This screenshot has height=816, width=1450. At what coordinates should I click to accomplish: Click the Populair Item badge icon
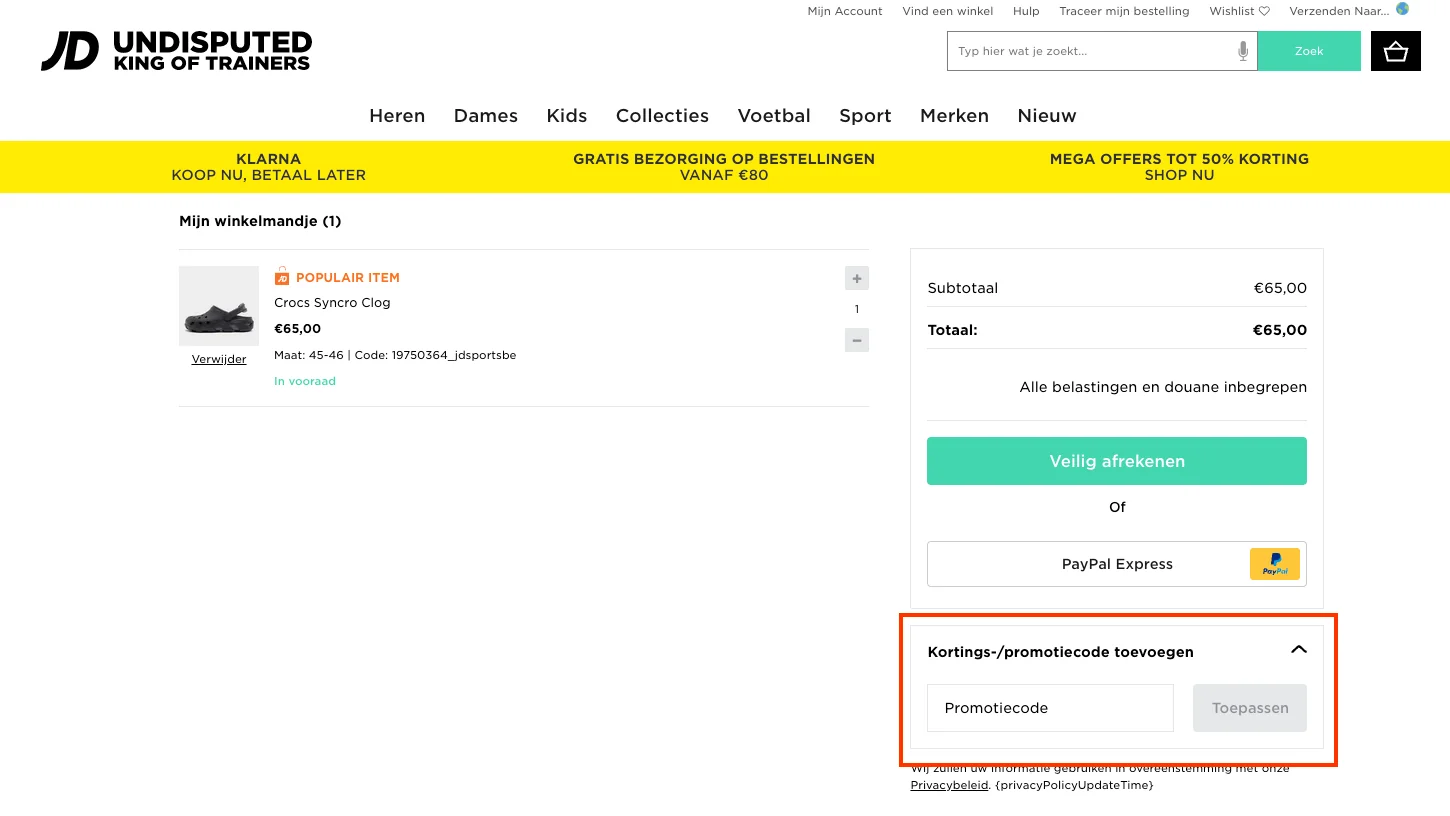(282, 276)
